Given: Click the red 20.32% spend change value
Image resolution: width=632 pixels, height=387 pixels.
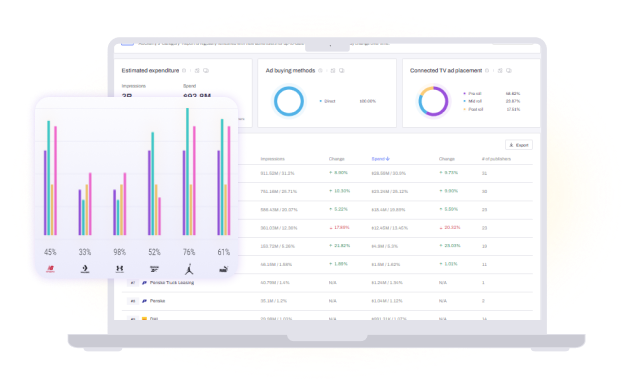Looking at the screenshot, I should (449, 228).
